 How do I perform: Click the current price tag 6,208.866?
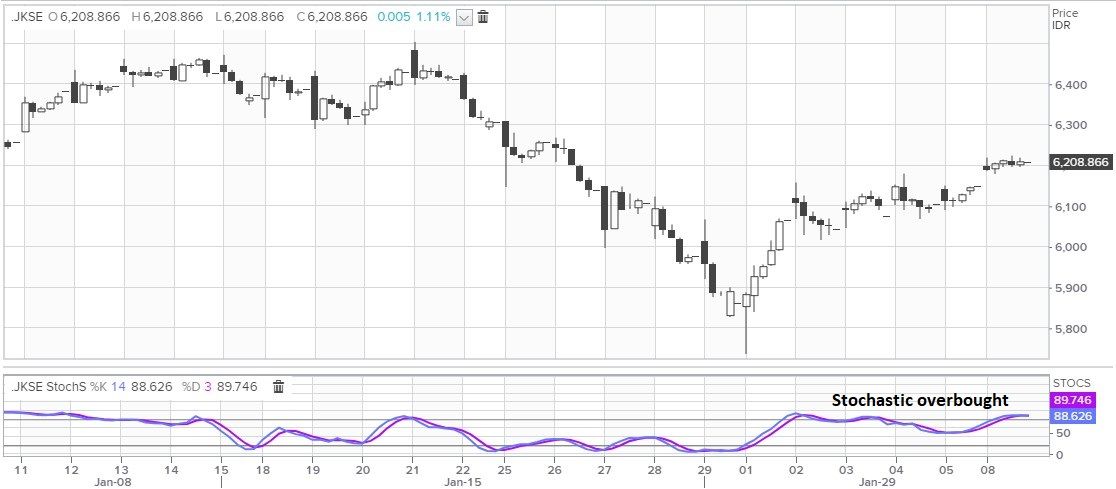(x=1080, y=162)
